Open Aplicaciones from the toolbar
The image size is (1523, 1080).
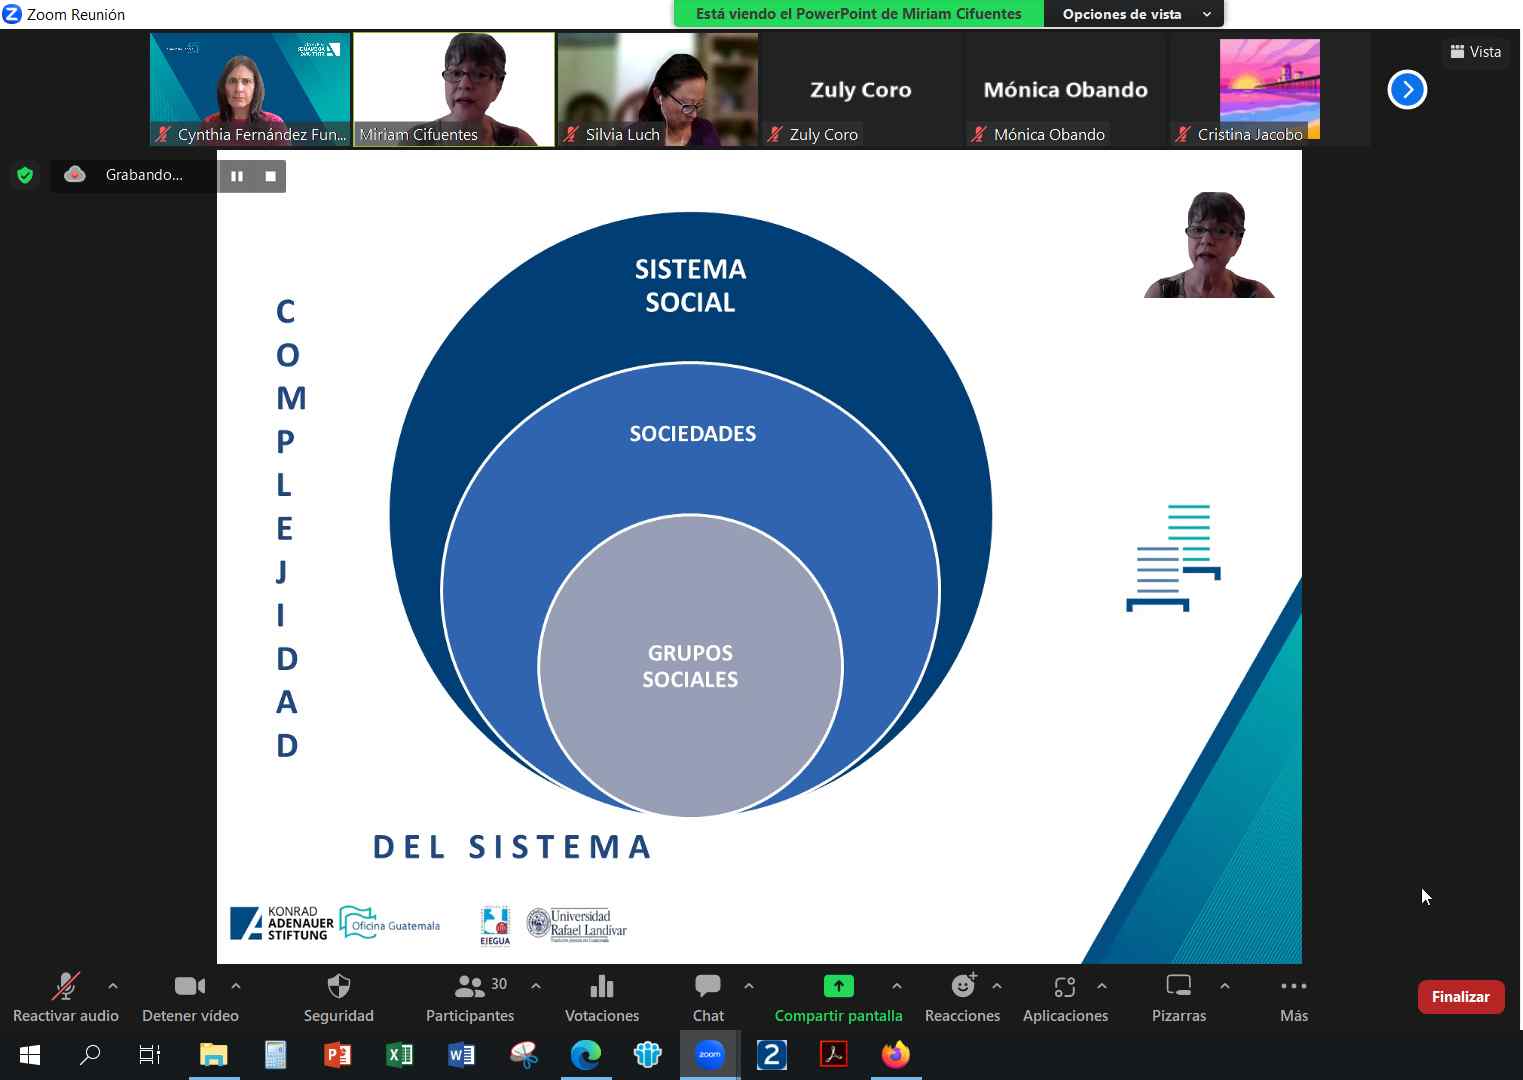1065,987
